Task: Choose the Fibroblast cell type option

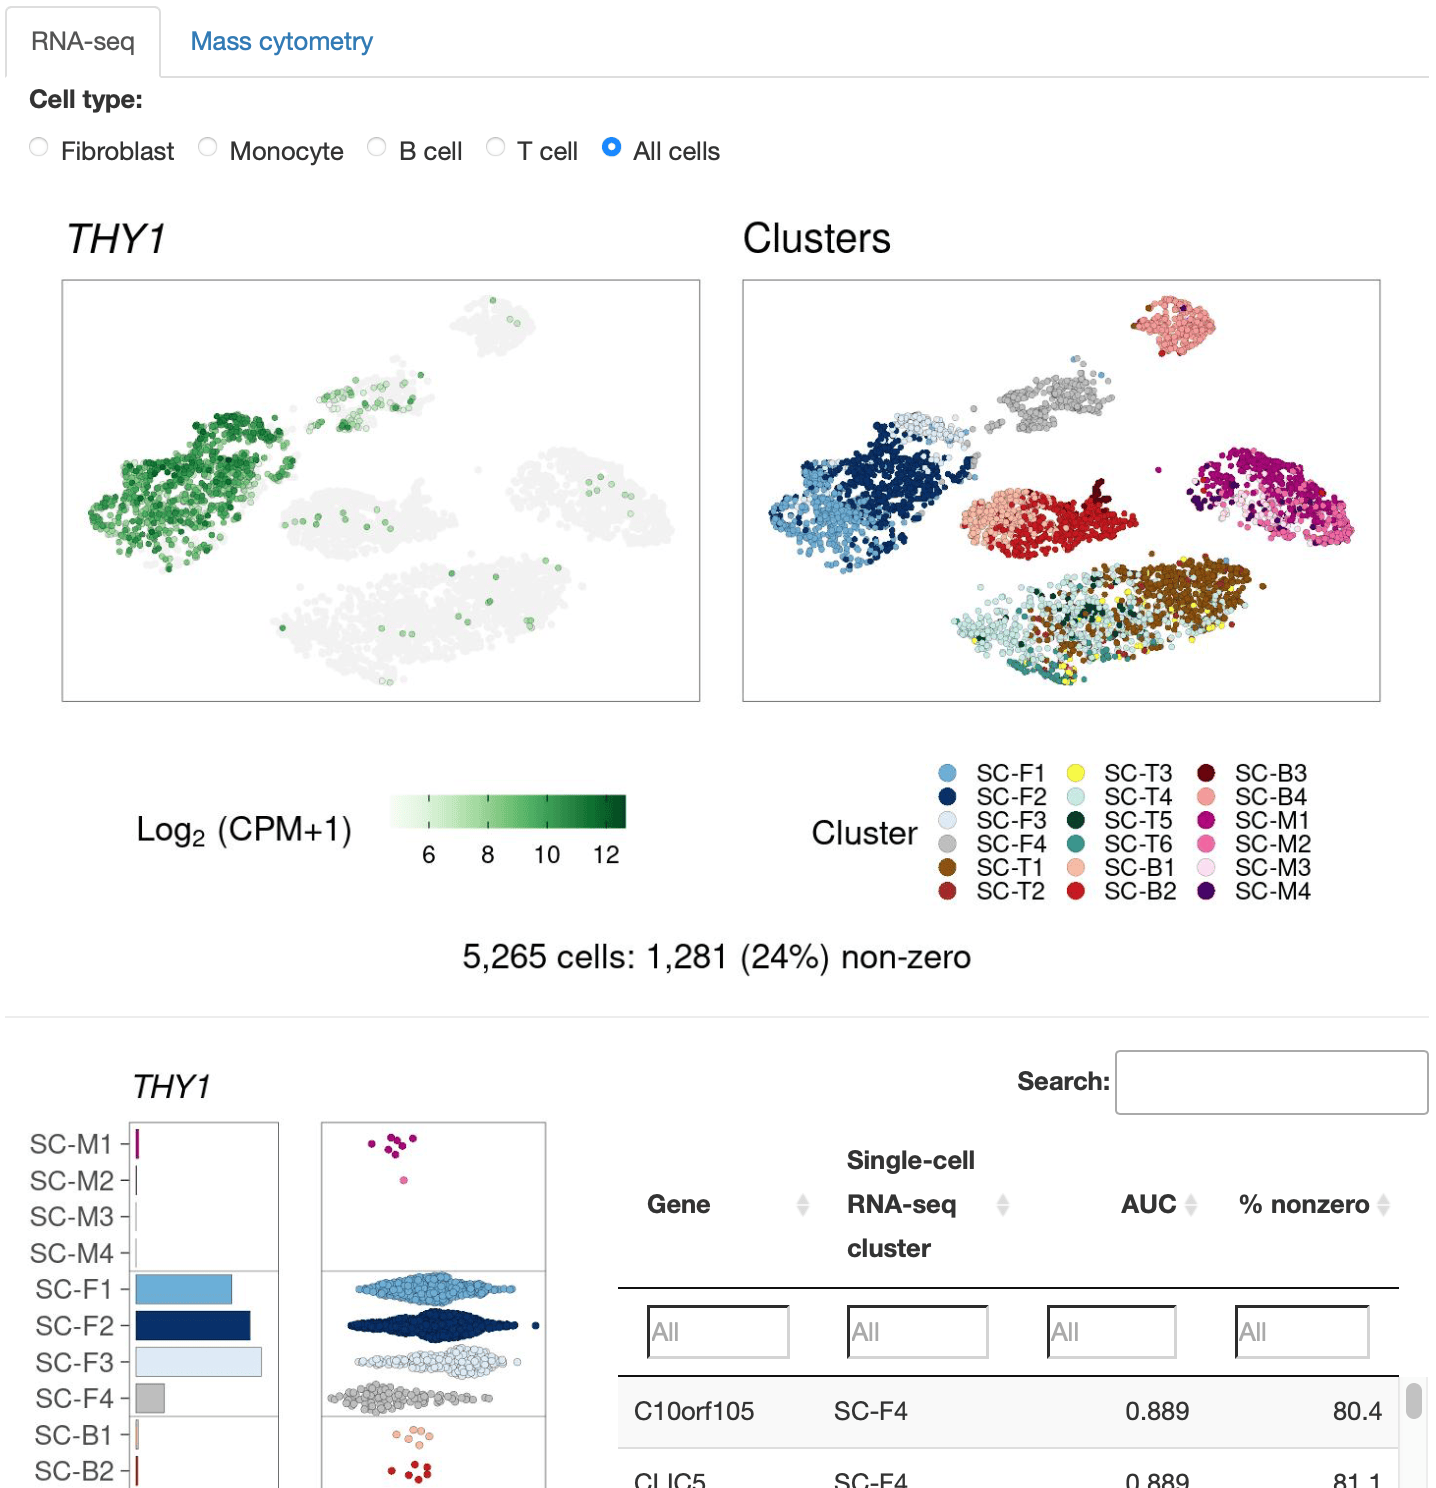Action: pos(39,146)
